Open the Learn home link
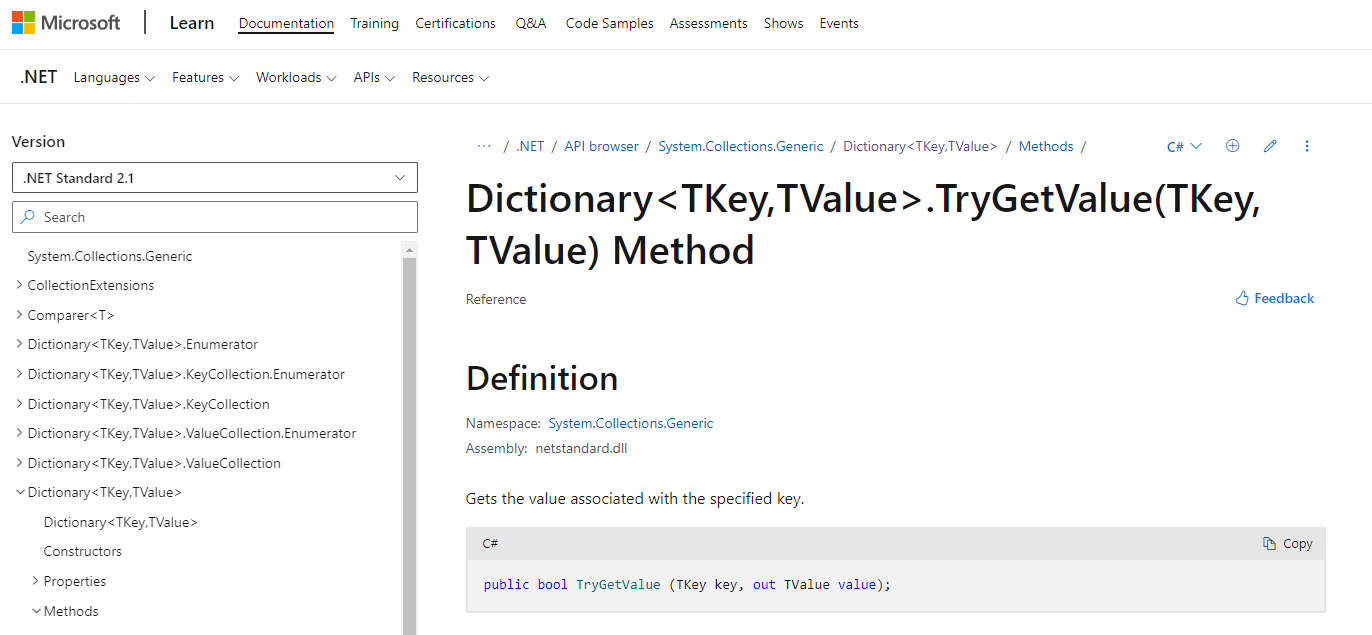Viewport: 1372px width, 635px height. coord(191,23)
